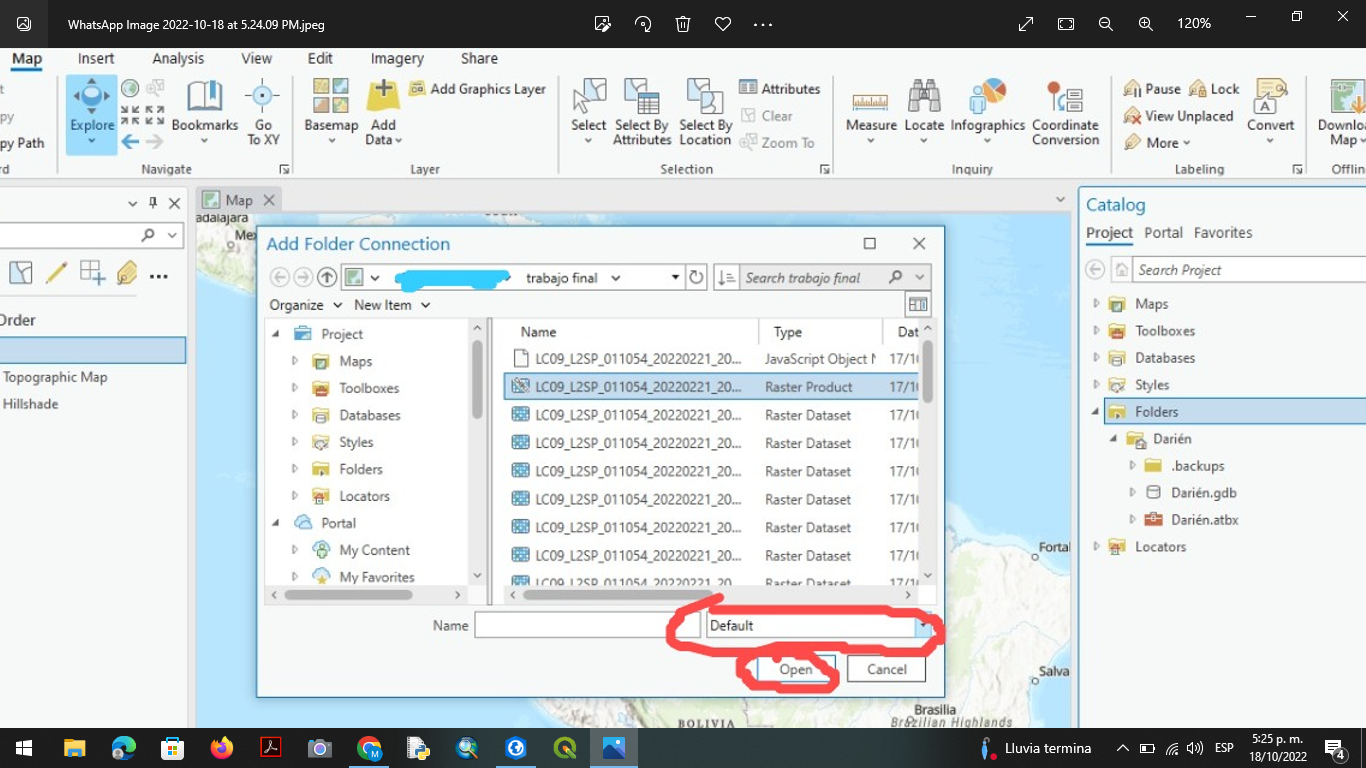The width and height of the screenshot is (1366, 768).
Task: Cancel the Add Folder Connection dialog
Action: (886, 669)
